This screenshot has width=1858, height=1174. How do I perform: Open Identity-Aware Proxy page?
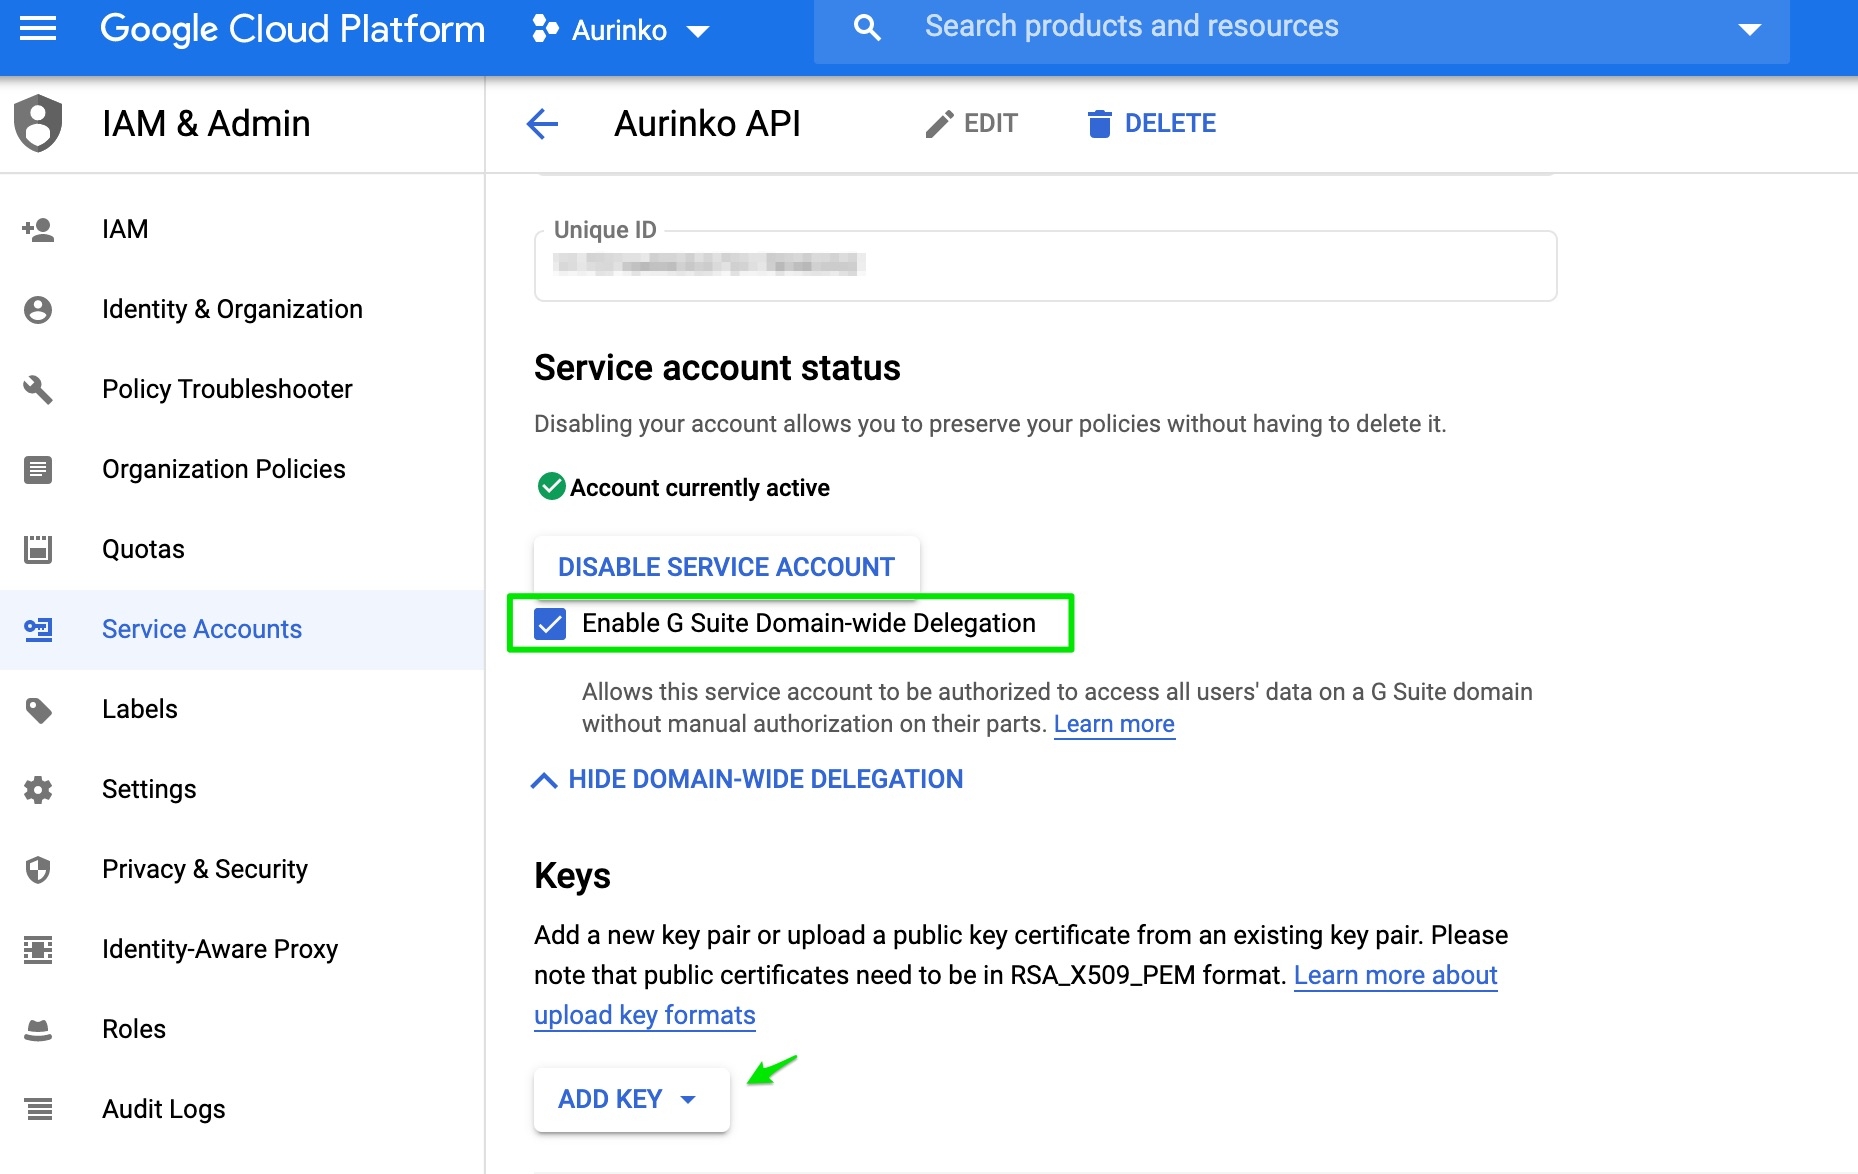pos(242,949)
